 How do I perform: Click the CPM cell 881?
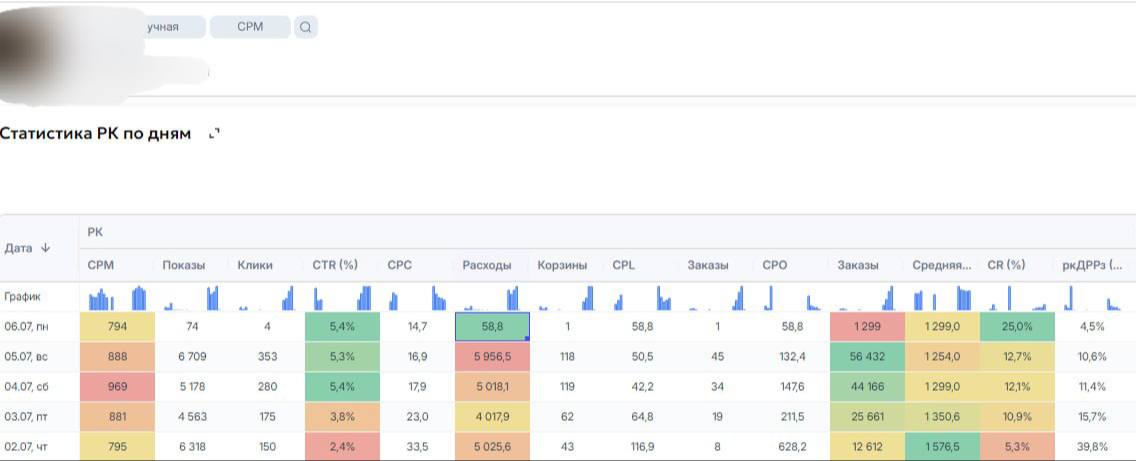pos(117,417)
